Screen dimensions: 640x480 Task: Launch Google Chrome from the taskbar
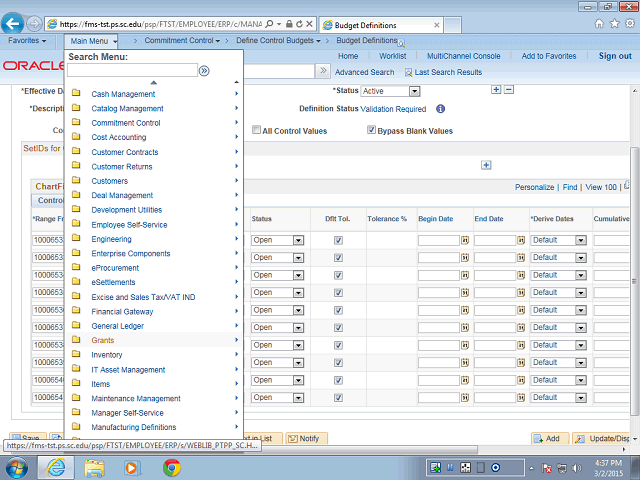tap(172, 467)
